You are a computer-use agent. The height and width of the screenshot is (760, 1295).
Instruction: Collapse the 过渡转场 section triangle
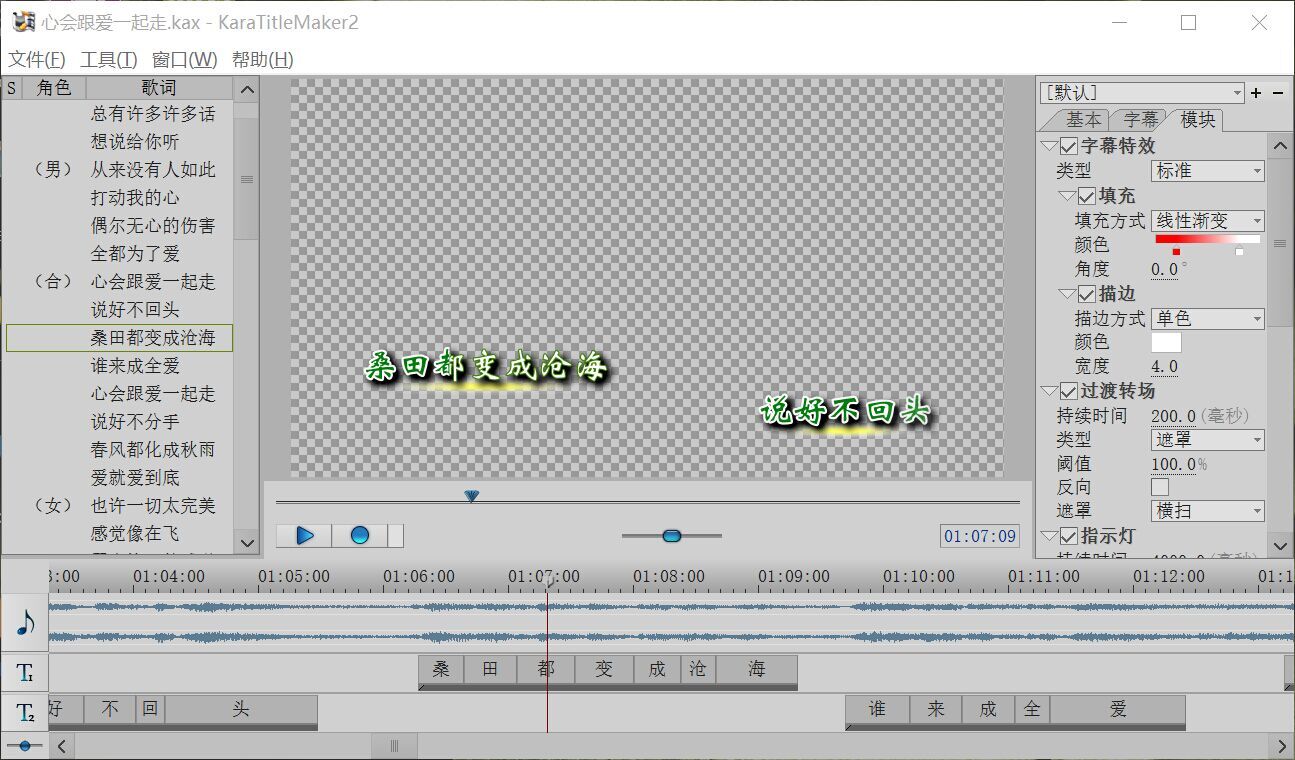tap(1049, 391)
